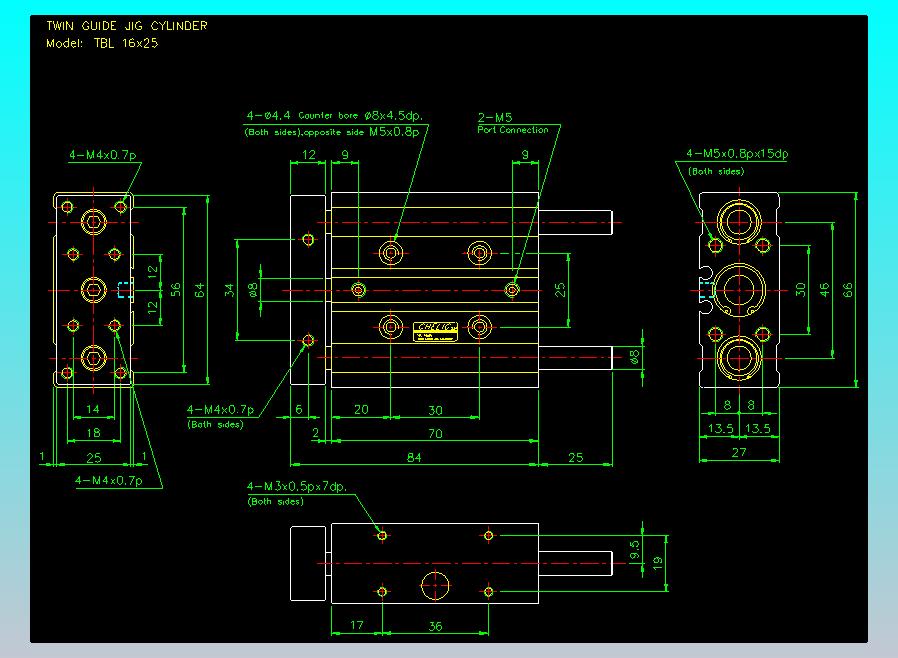This screenshot has width=898, height=658.
Task: Click the TWIN GUIDE JIG CYLINDER title text
Action: (x=127, y=26)
